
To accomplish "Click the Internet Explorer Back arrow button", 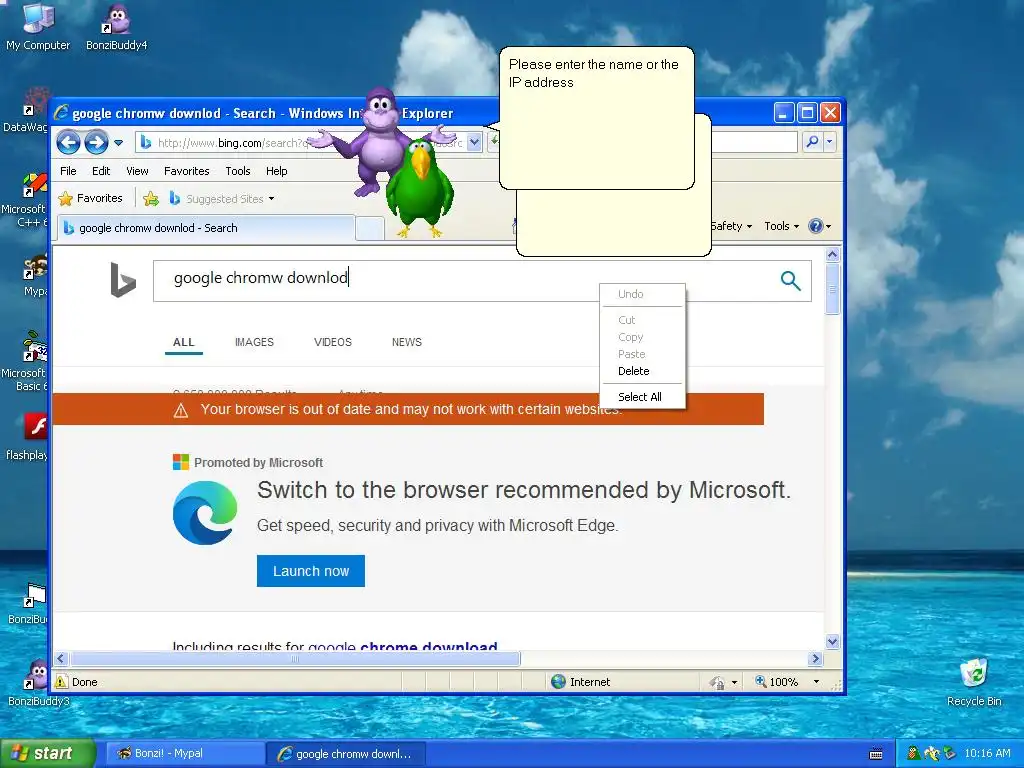I will click(68, 142).
